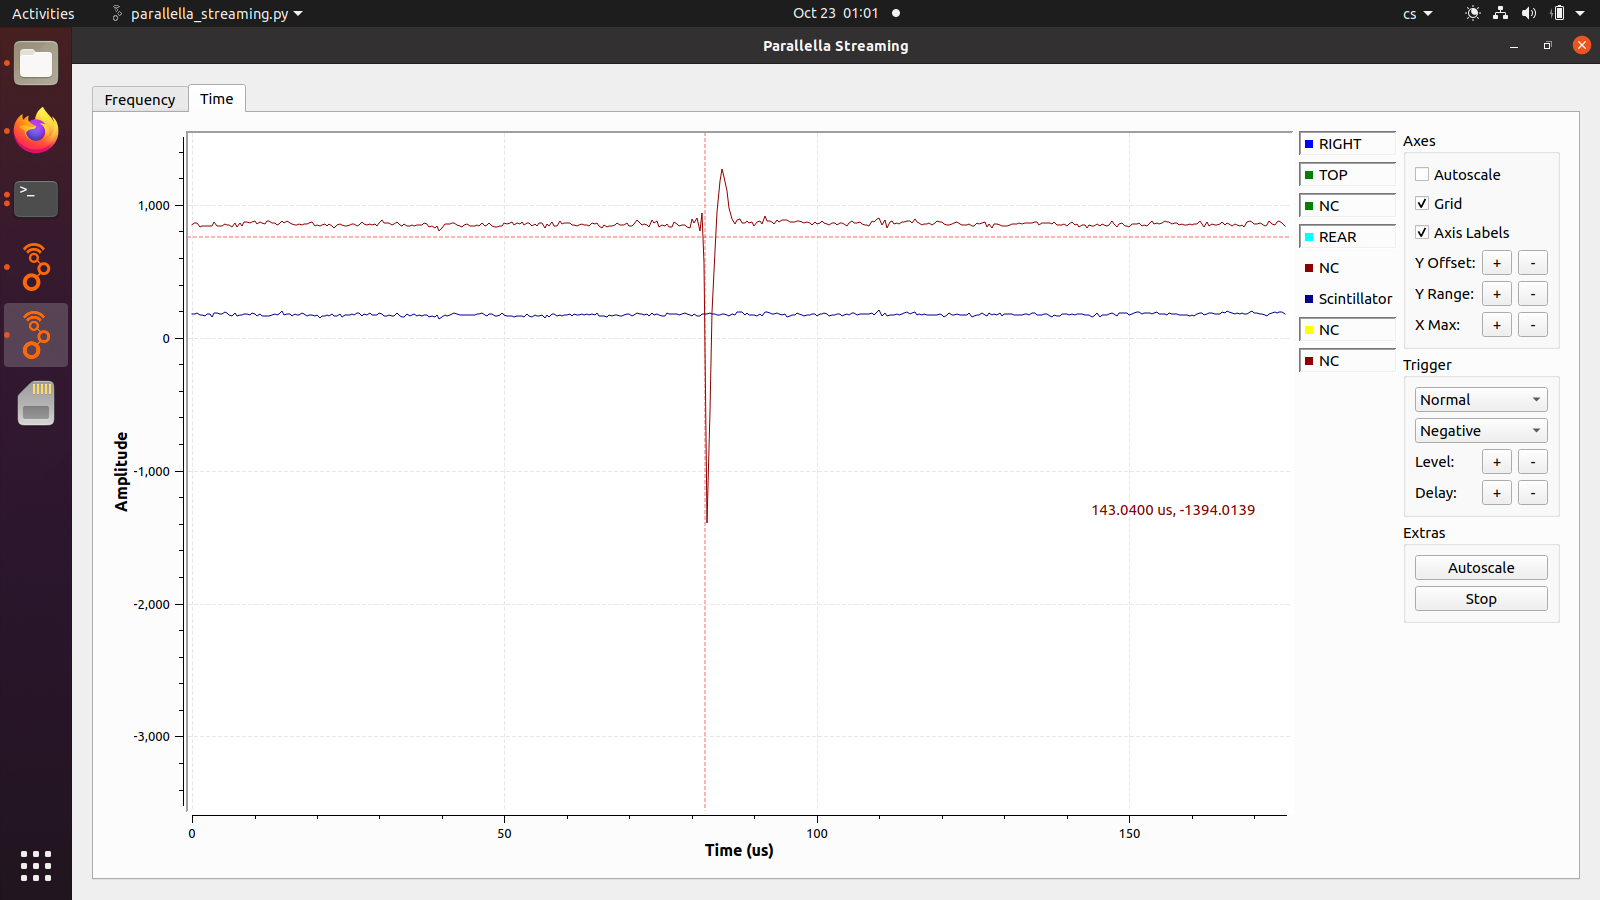Uncheck the Grid checkbox
Screen dimensions: 1600x900
pos(1422,203)
